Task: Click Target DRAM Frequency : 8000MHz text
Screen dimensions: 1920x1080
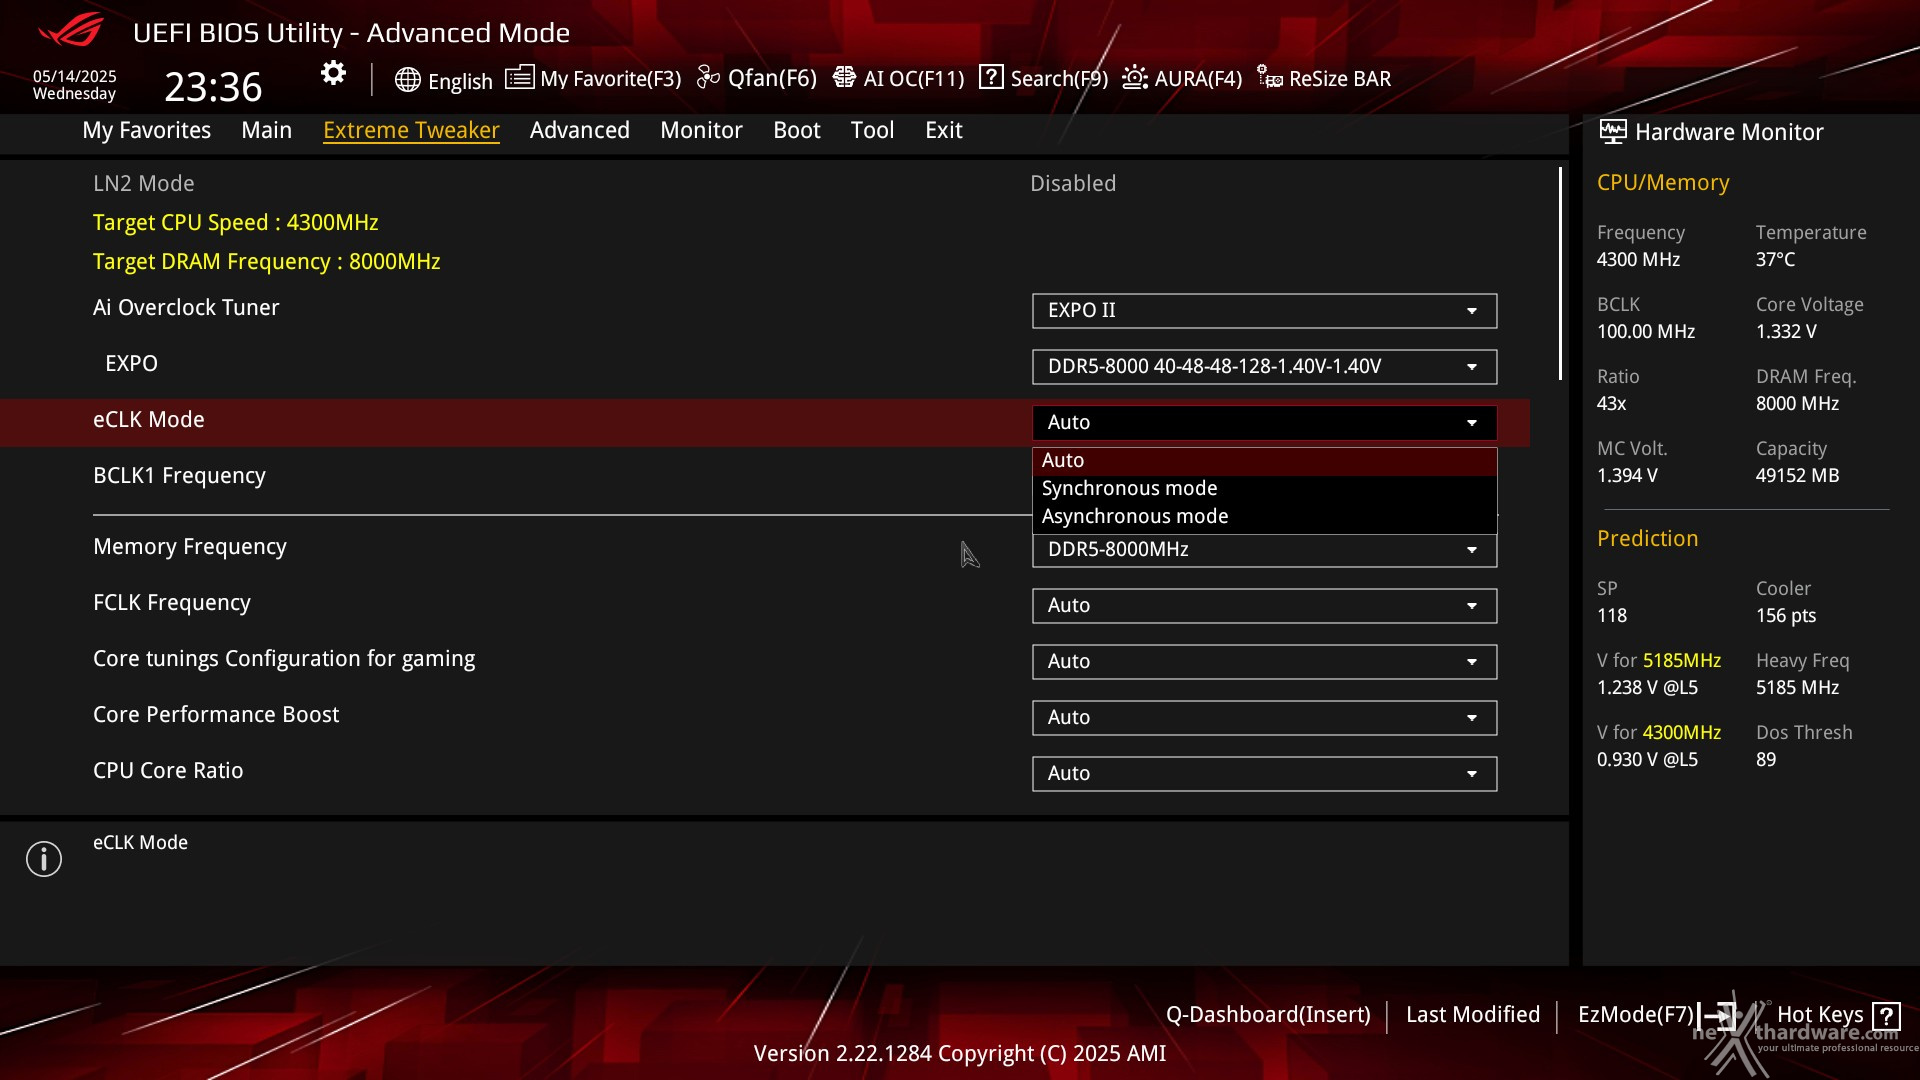Action: [x=267, y=262]
